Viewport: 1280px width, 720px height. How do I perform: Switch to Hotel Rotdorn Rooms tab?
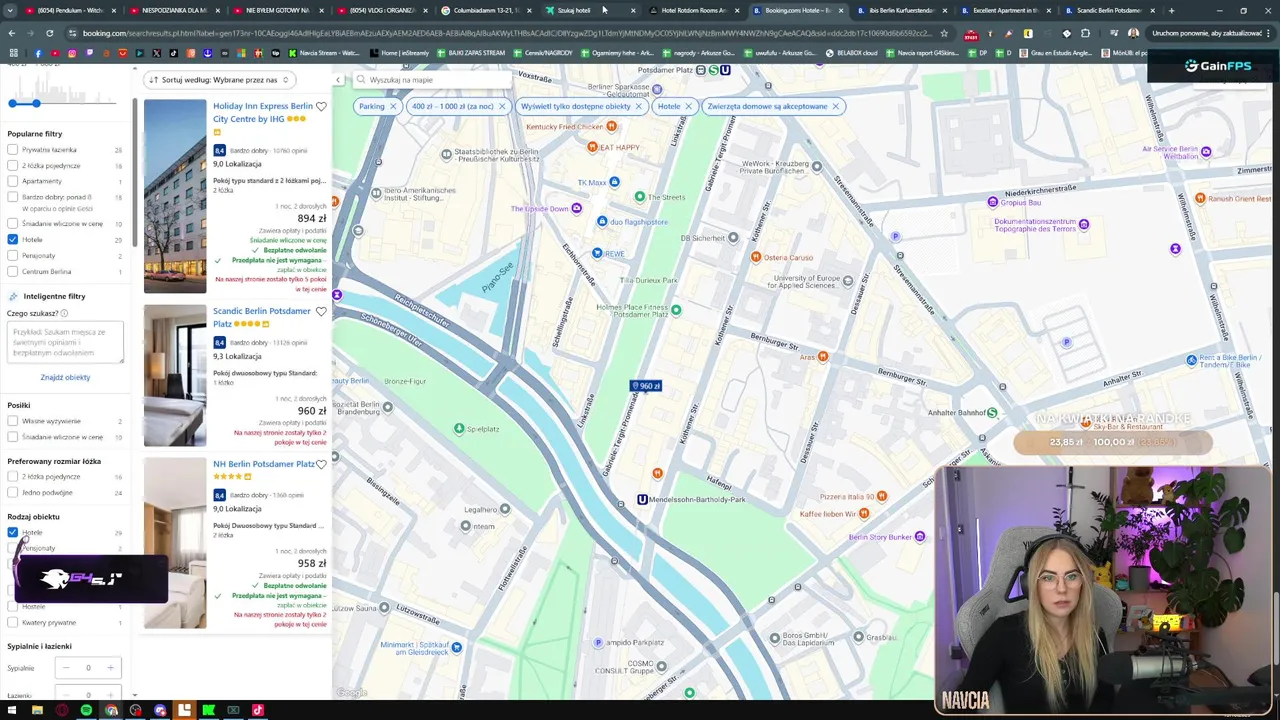[x=691, y=10]
